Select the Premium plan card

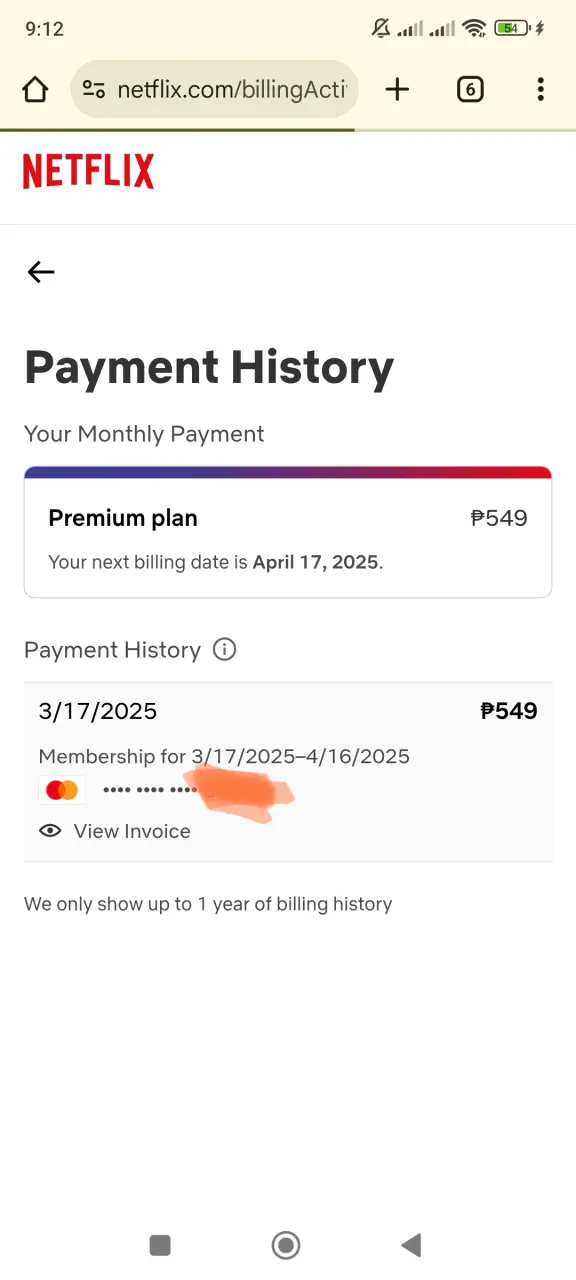pos(288,532)
